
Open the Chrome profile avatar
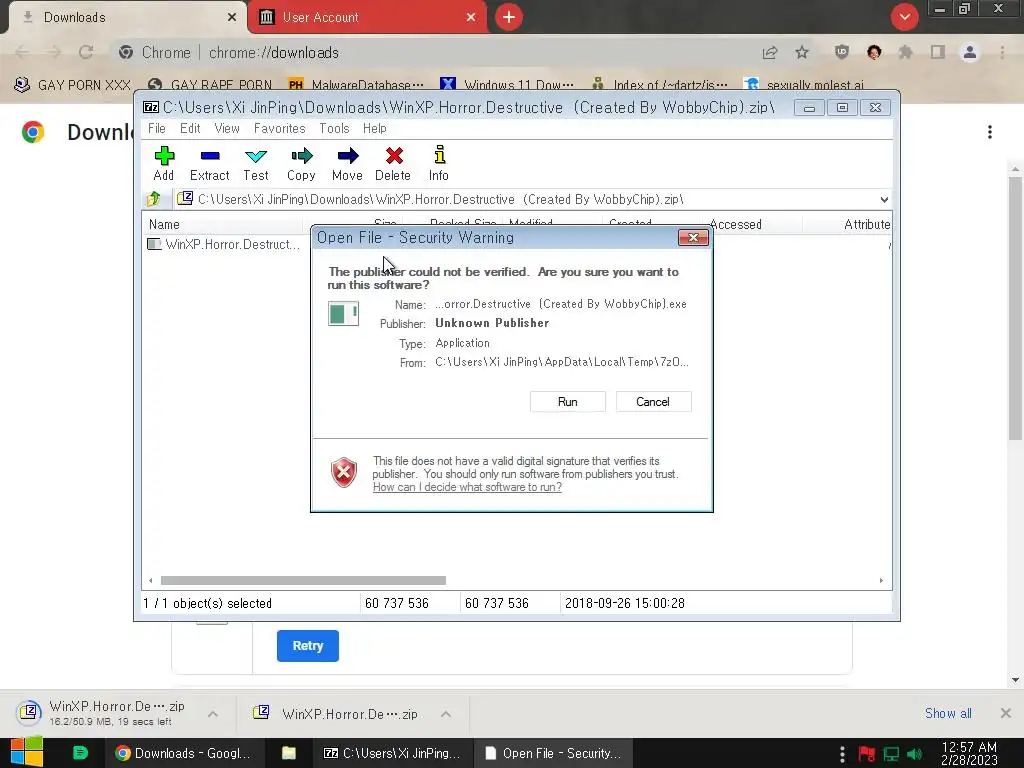click(970, 52)
